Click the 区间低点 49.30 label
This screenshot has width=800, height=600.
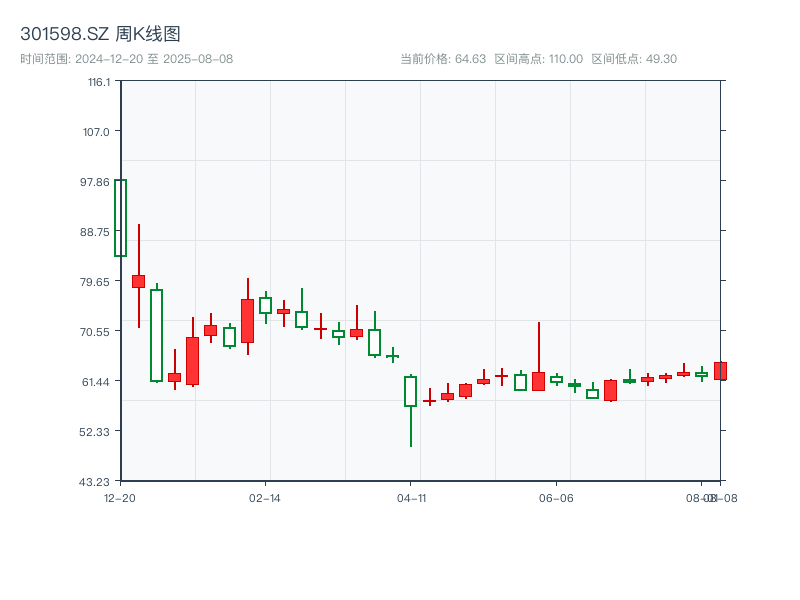(x=634, y=59)
